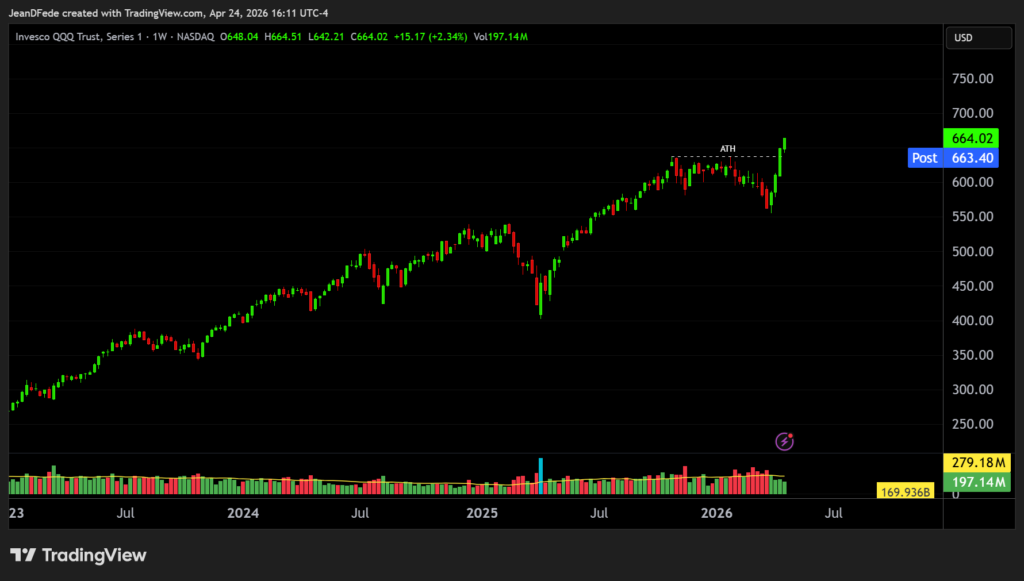
Task: Click the tall blue volume bar
Action: 540,474
